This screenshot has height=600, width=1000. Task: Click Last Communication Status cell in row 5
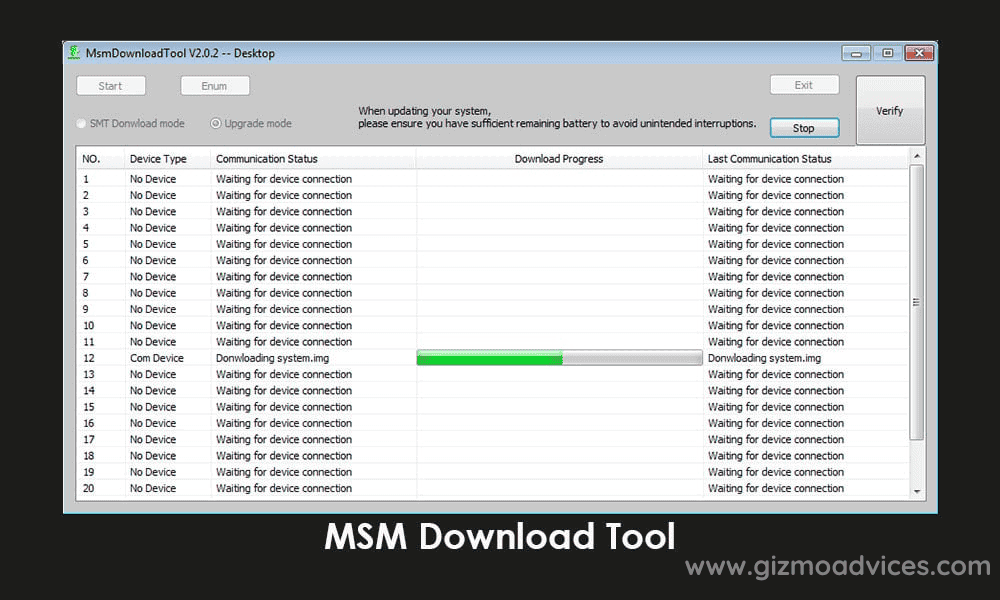(776, 244)
